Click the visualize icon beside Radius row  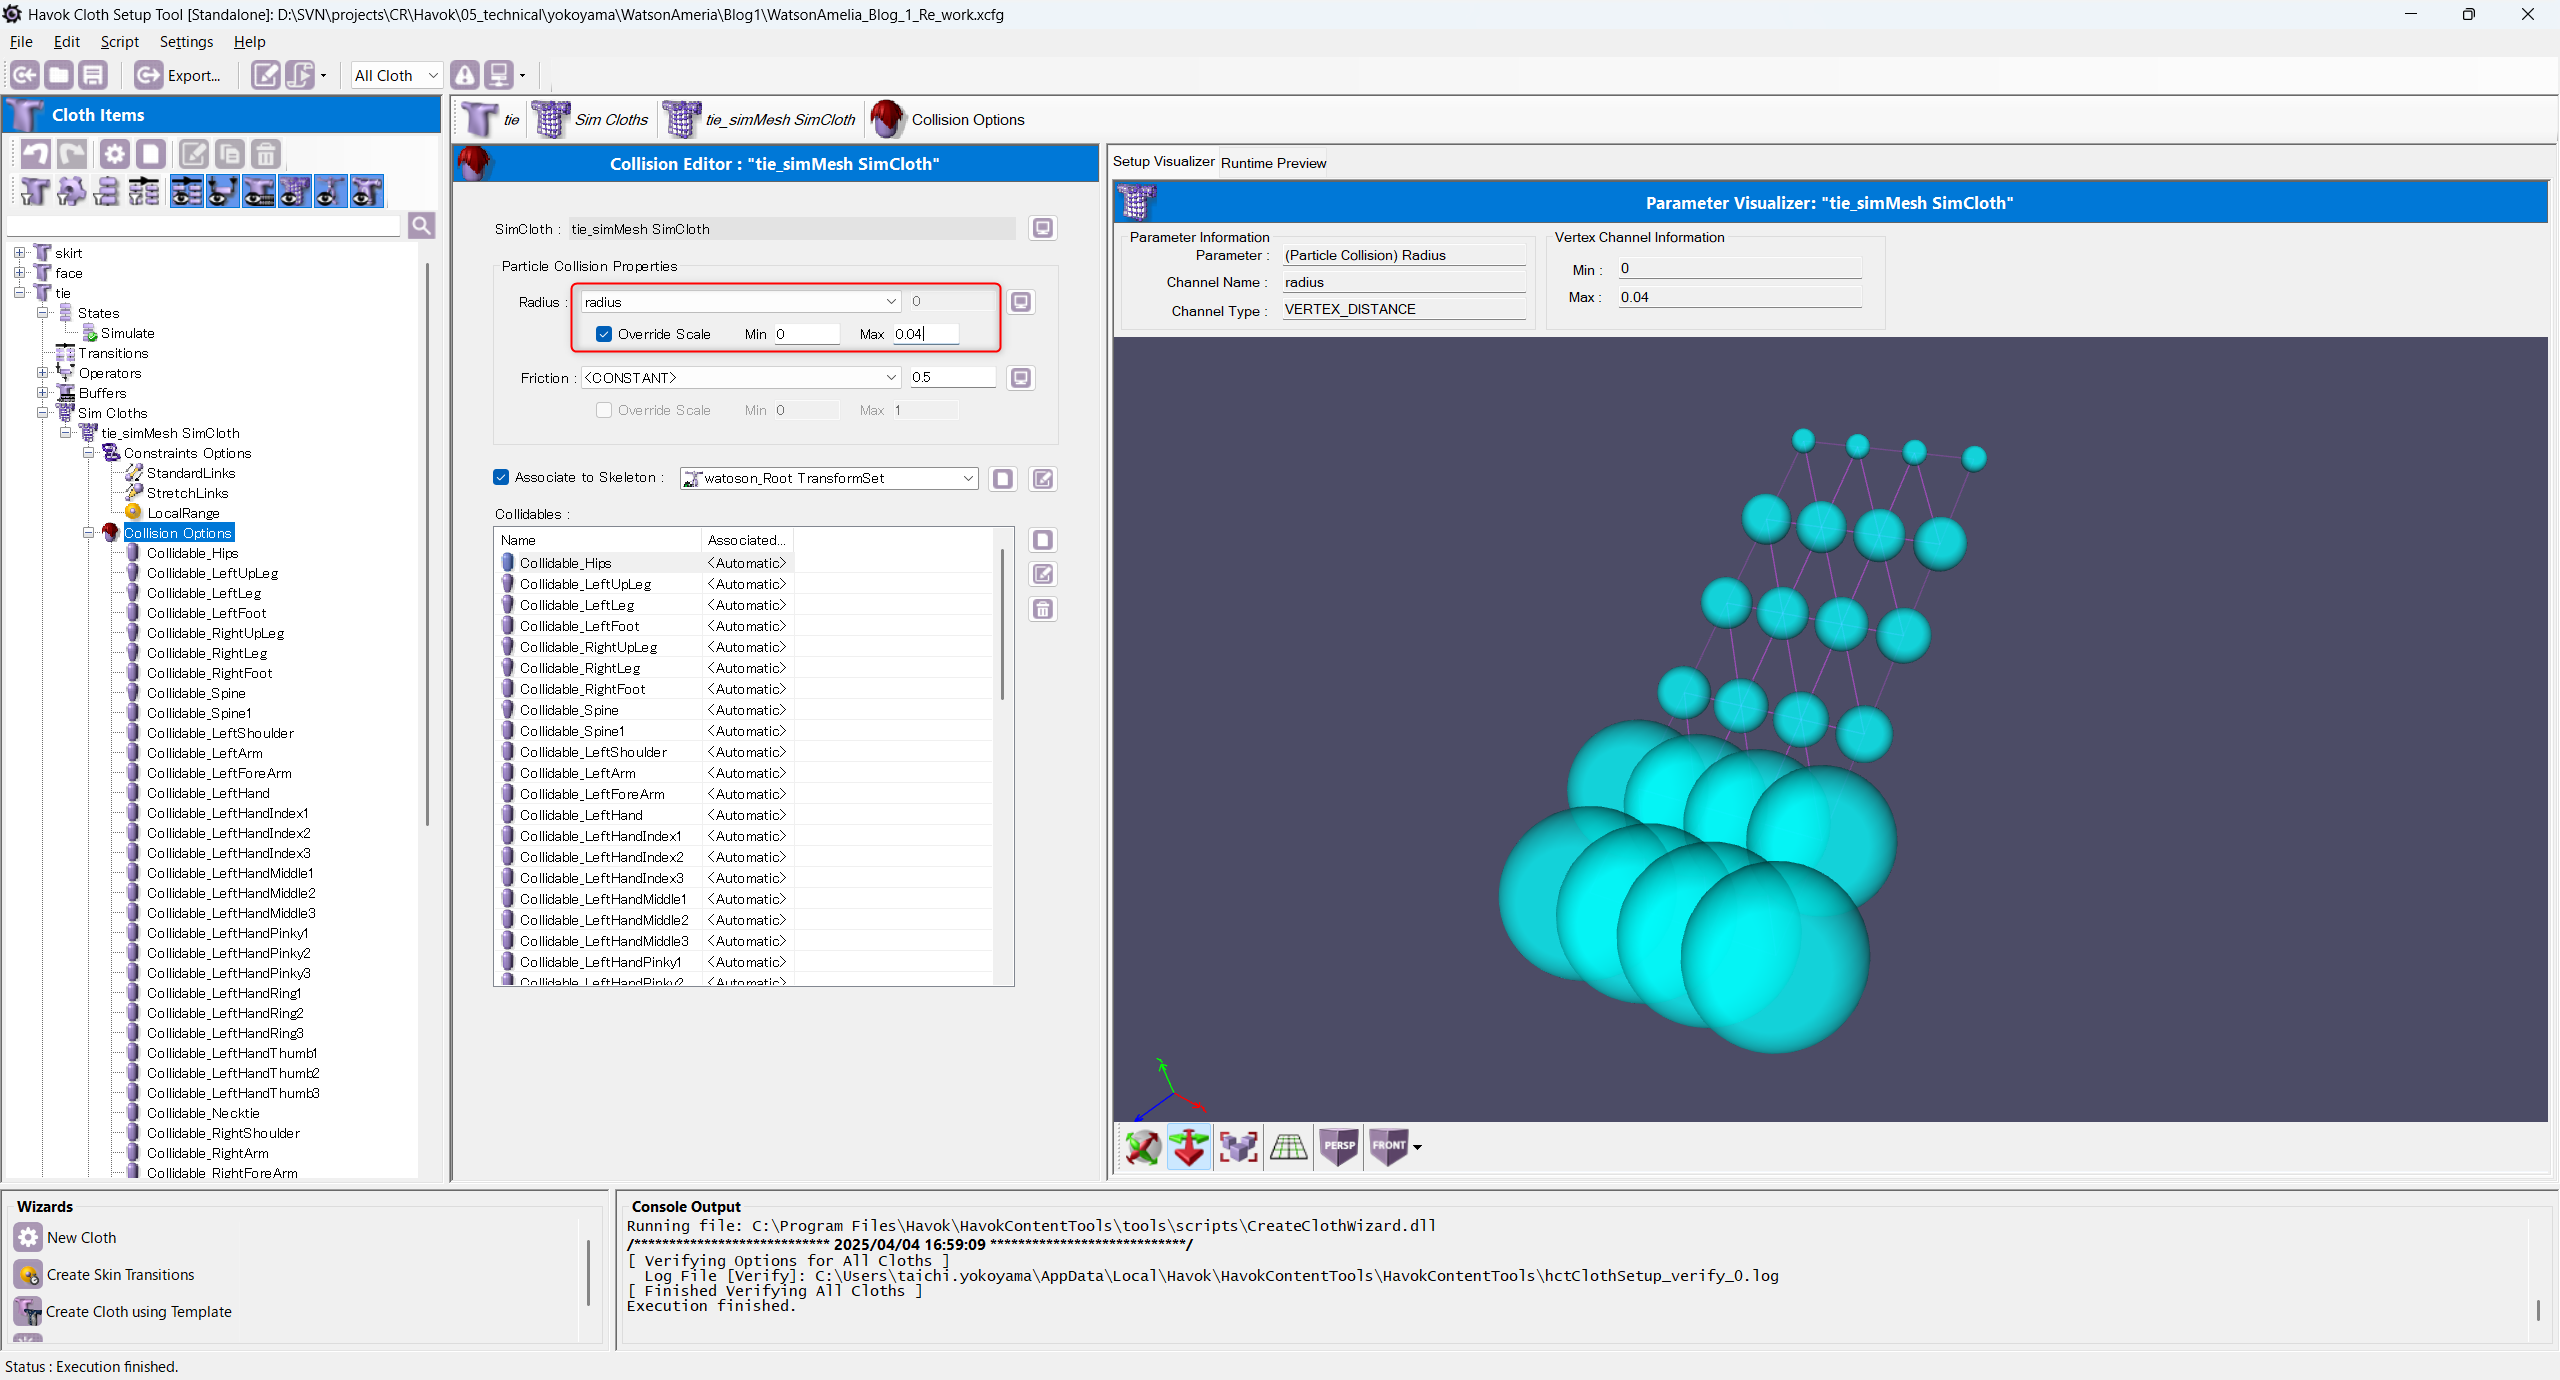(1021, 302)
